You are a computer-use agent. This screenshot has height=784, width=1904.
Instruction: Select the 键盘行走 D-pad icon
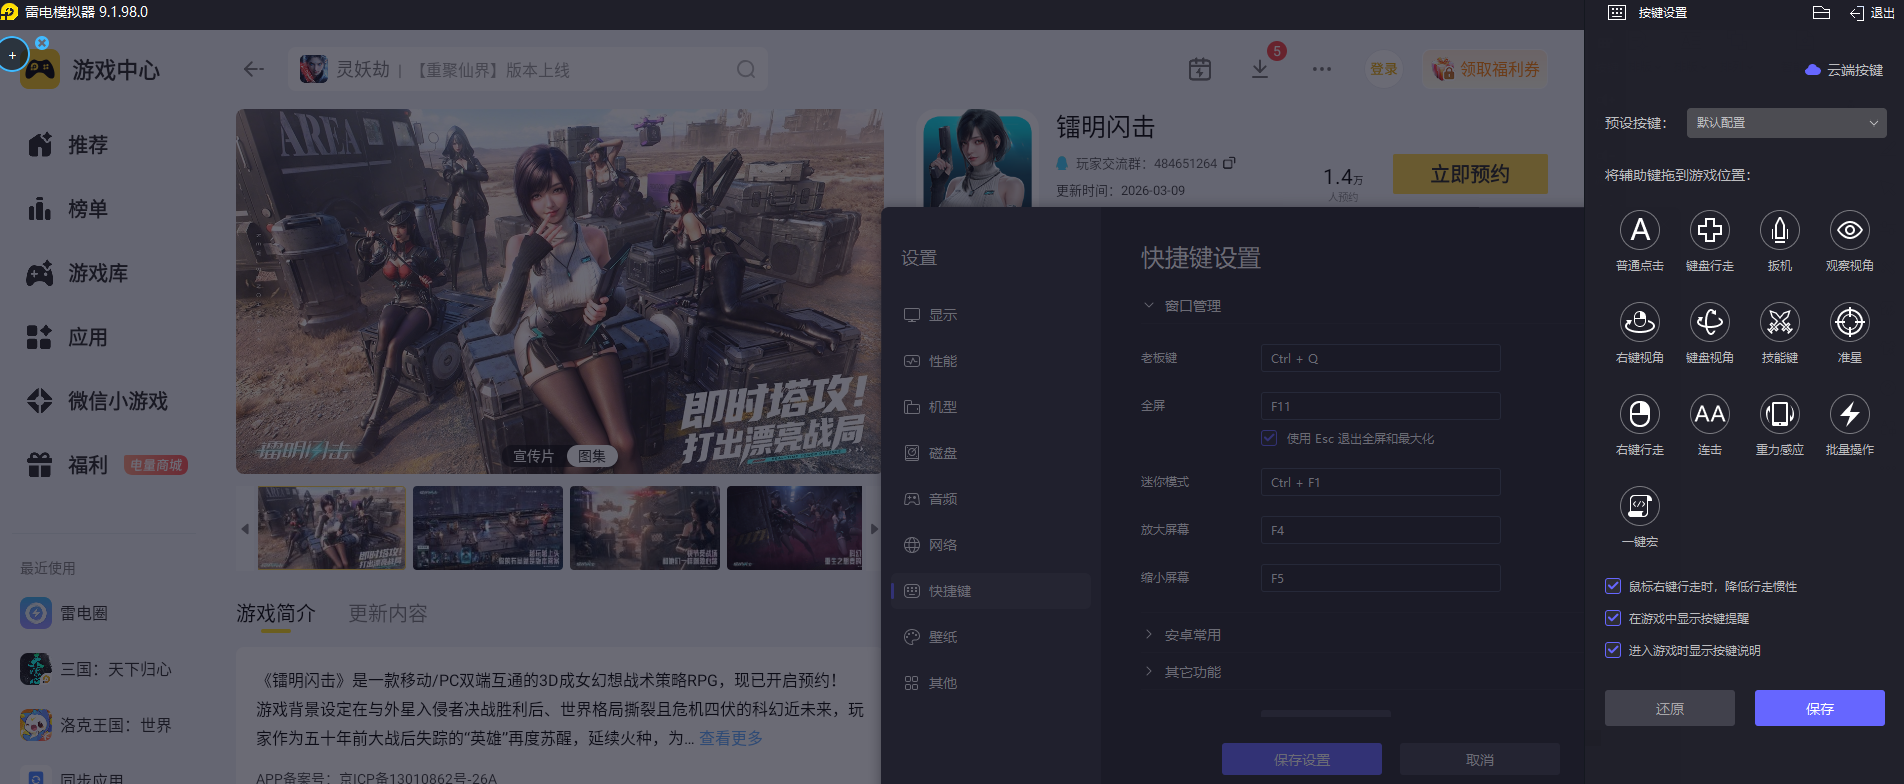click(x=1709, y=231)
